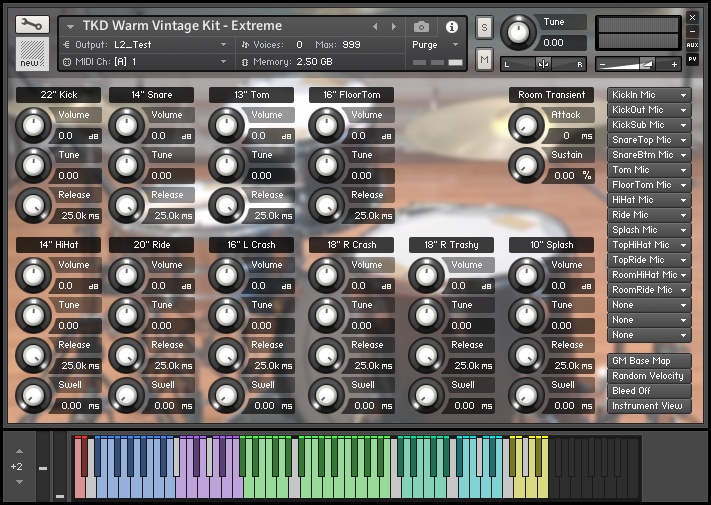The width and height of the screenshot is (711, 505).
Task: Click the PV button in header
Action: (x=692, y=59)
